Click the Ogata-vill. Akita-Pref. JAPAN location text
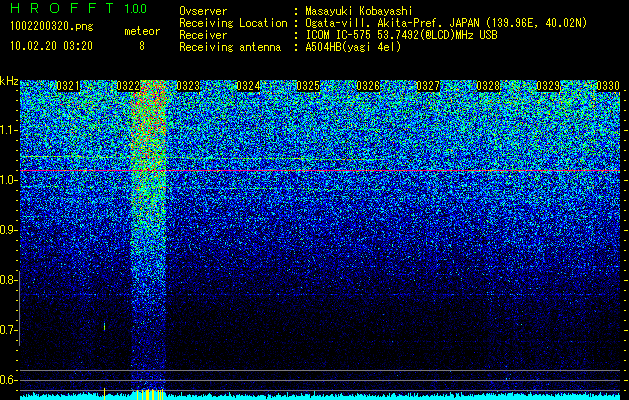Image resolution: width=629 pixels, height=400 pixels. coord(446,23)
